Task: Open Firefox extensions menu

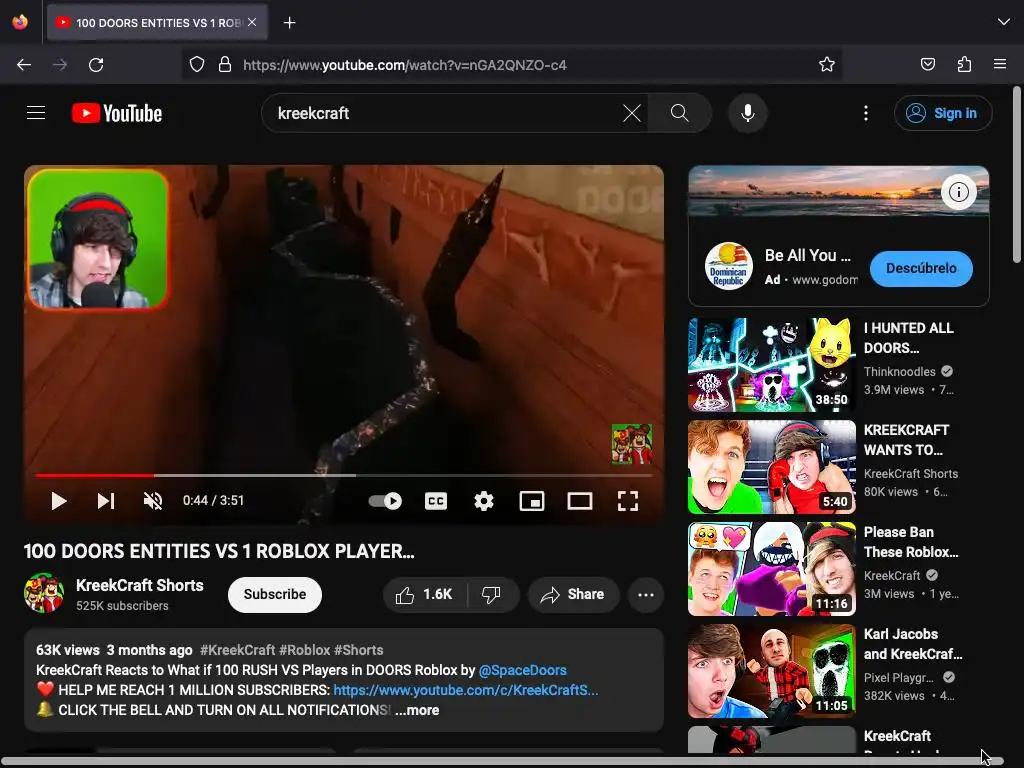Action: pyautogui.click(x=964, y=65)
